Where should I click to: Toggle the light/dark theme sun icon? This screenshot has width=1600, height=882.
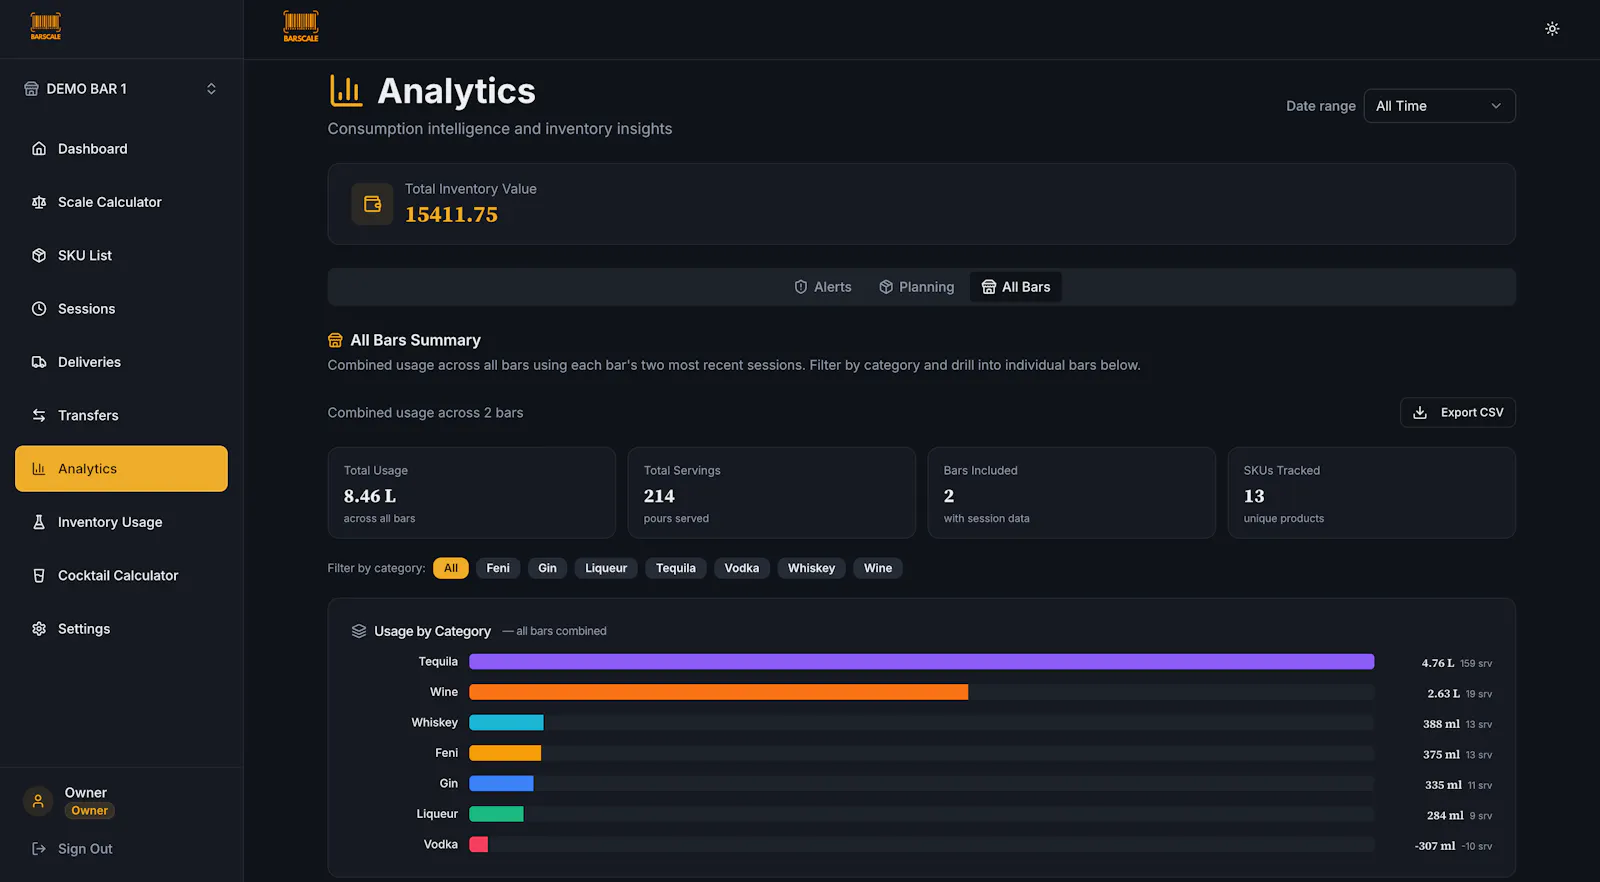[1552, 29]
